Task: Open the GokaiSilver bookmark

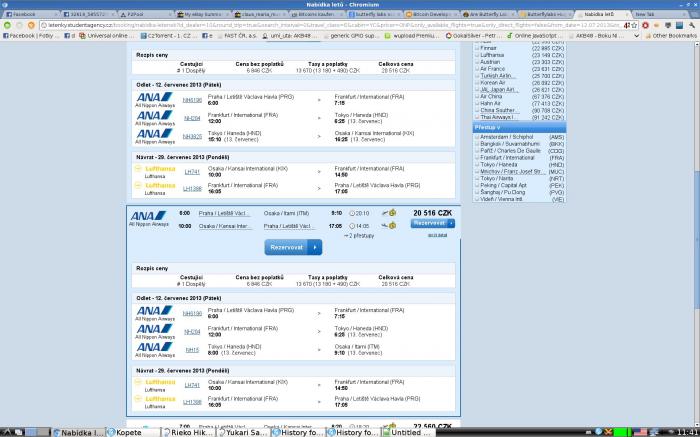Action: (x=473, y=36)
